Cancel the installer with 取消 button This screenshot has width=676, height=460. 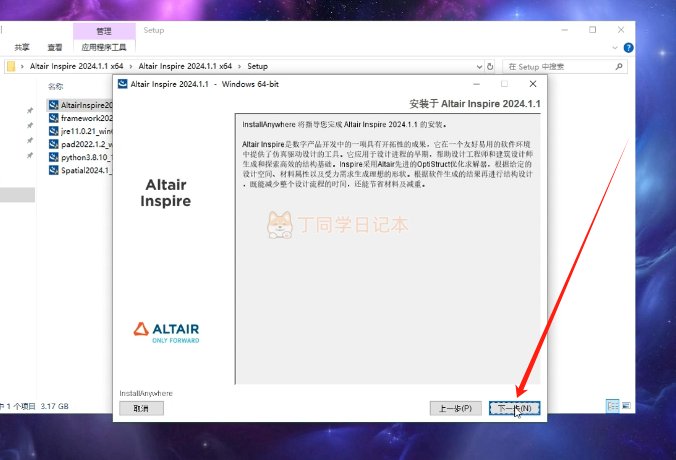141,408
